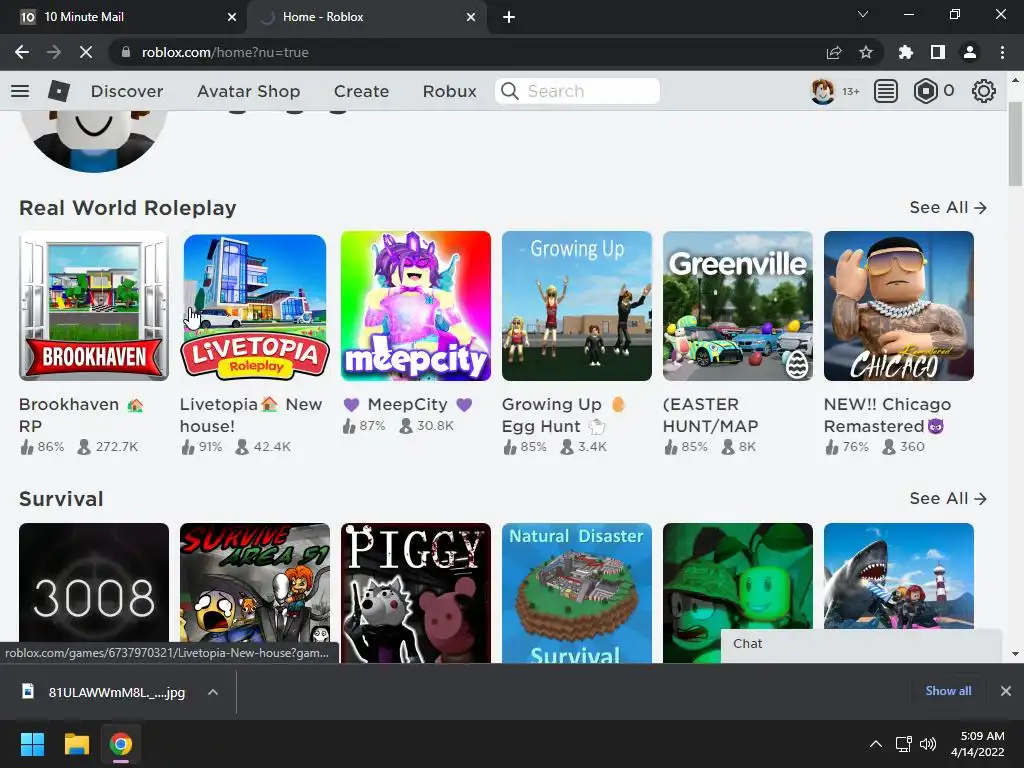Click the site lock icon in address bar

(x=126, y=52)
